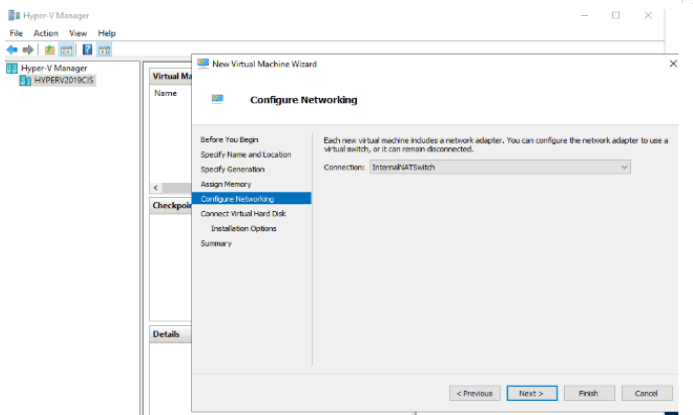Click the Previous button
The width and height of the screenshot is (693, 415).
coord(475,393)
